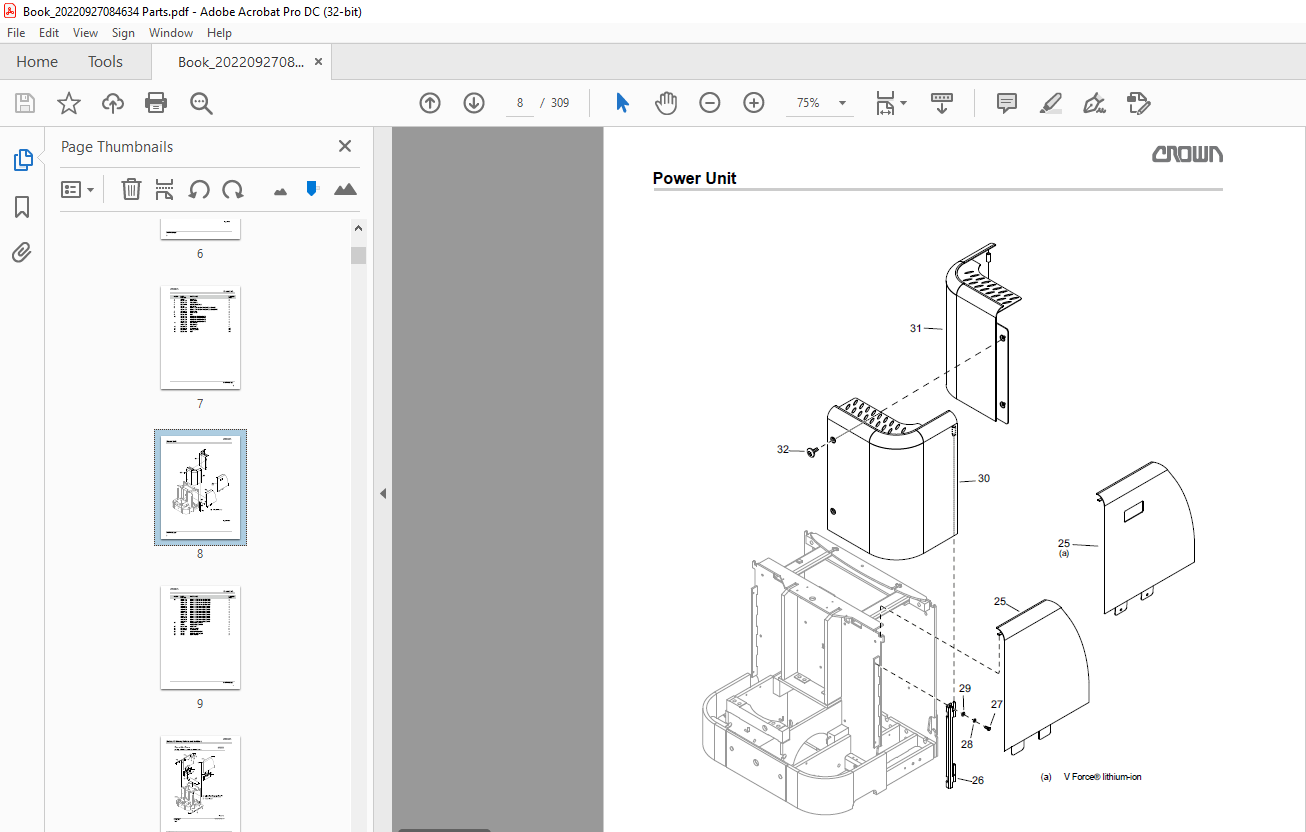Show Page Thumbnails sidebar panel
The height and width of the screenshot is (832, 1306).
pos(22,160)
